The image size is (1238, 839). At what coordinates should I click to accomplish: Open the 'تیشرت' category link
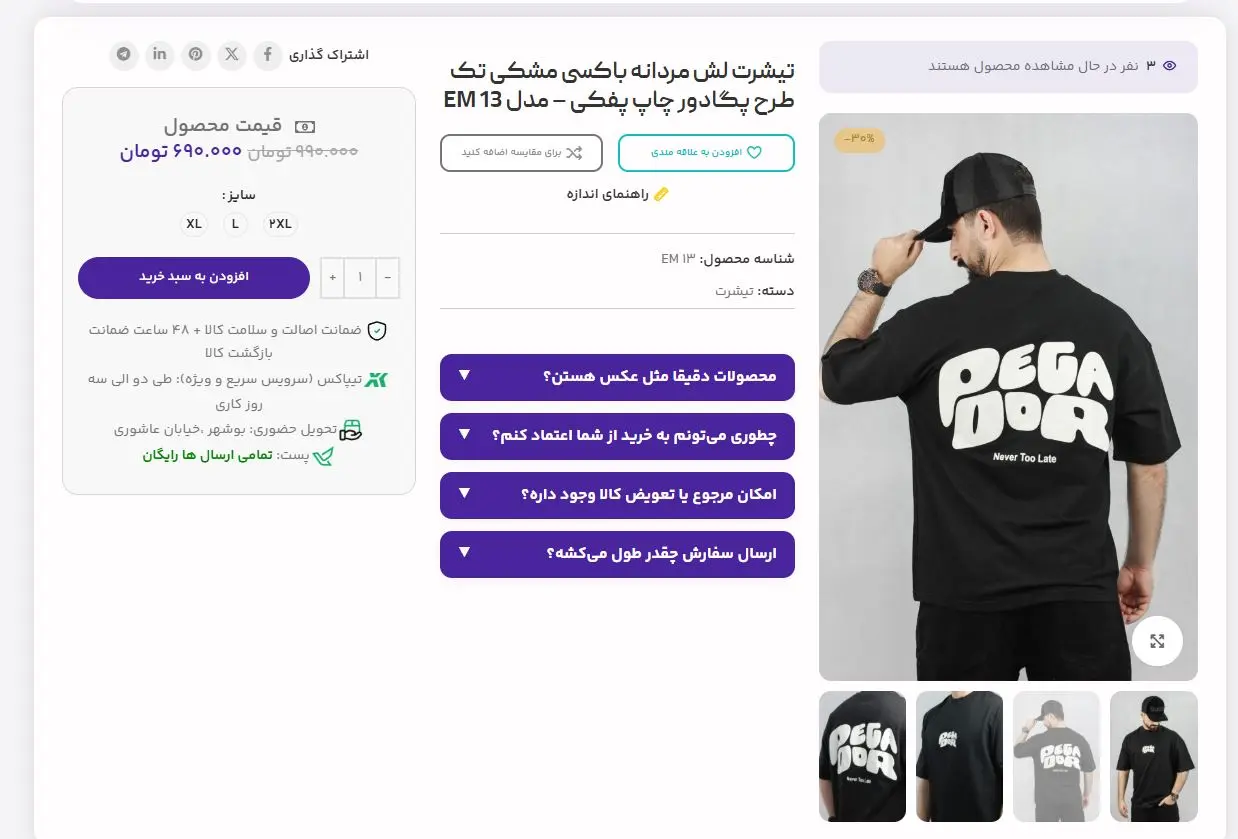coord(734,291)
